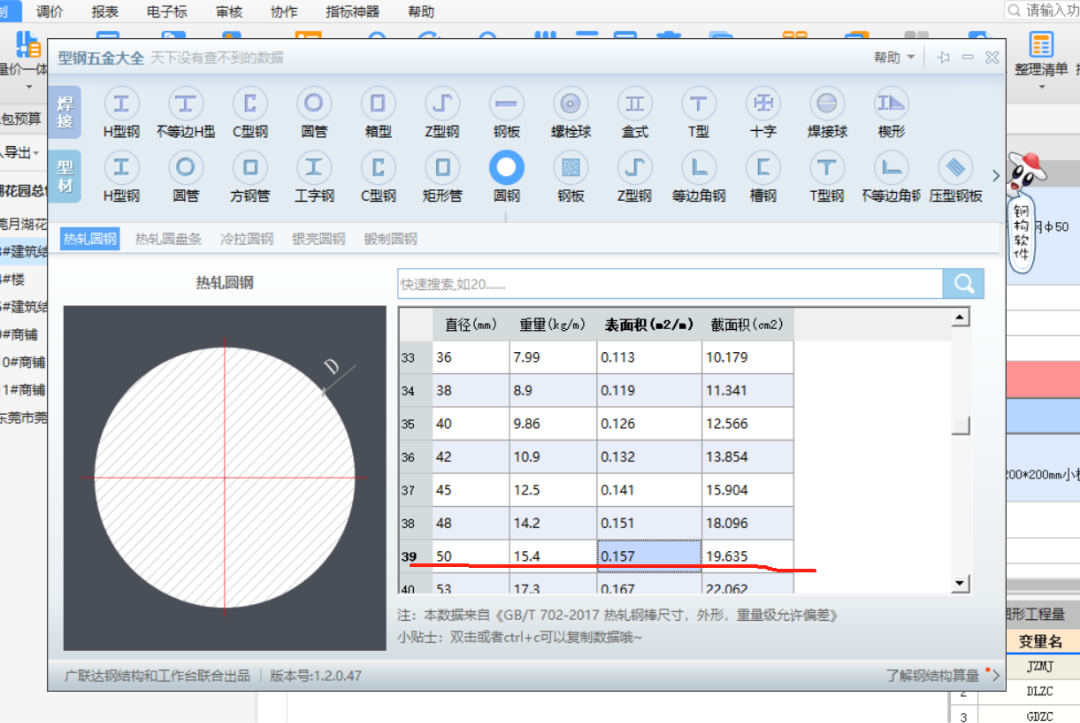Viewport: 1080px width, 723px height.
Task: Open the 报表 menu
Action: [x=105, y=11]
